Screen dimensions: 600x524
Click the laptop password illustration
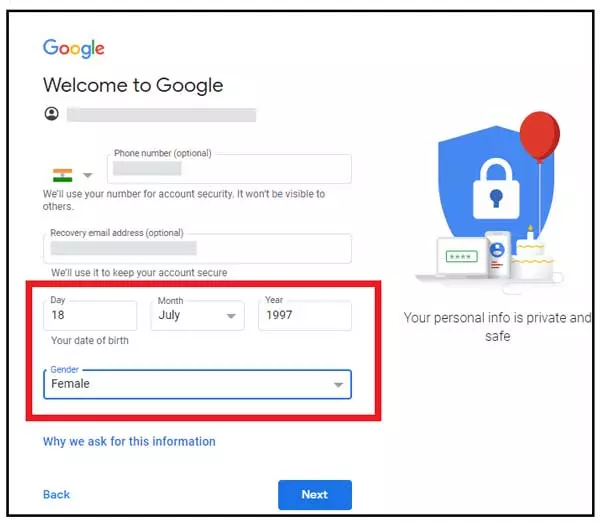tap(462, 256)
